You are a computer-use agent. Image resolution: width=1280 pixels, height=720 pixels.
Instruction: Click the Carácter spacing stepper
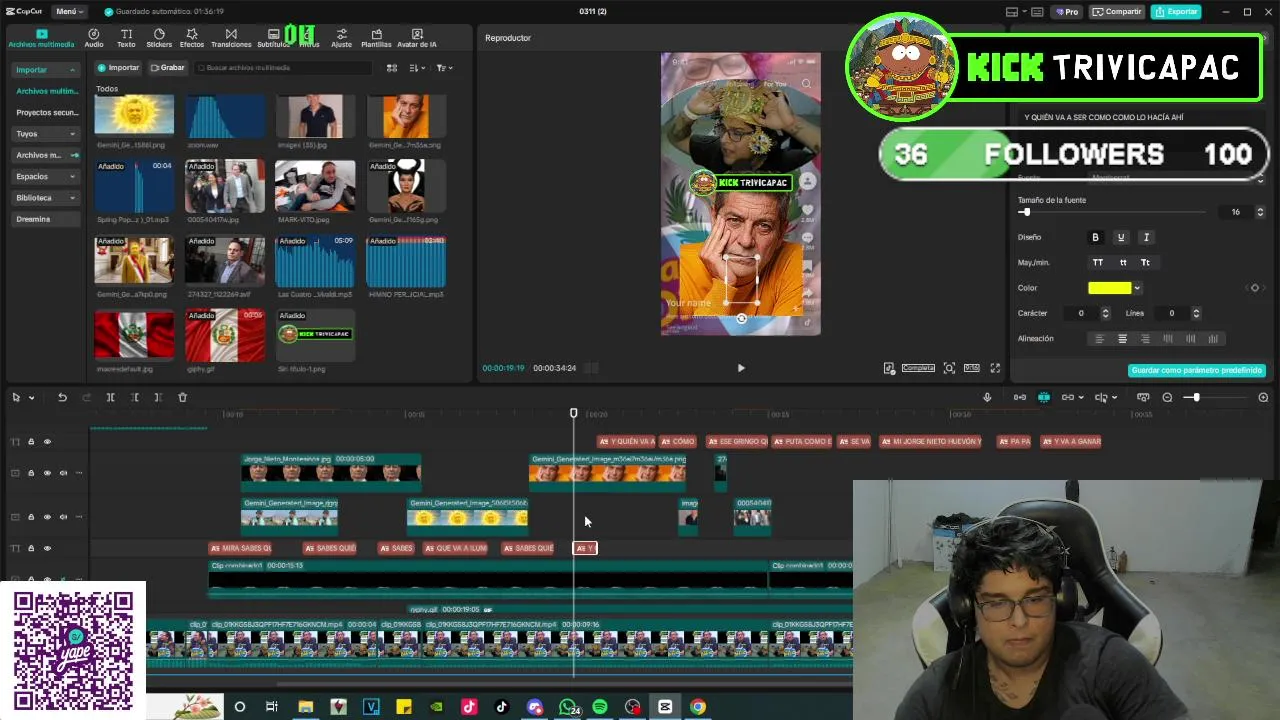[1107, 313]
